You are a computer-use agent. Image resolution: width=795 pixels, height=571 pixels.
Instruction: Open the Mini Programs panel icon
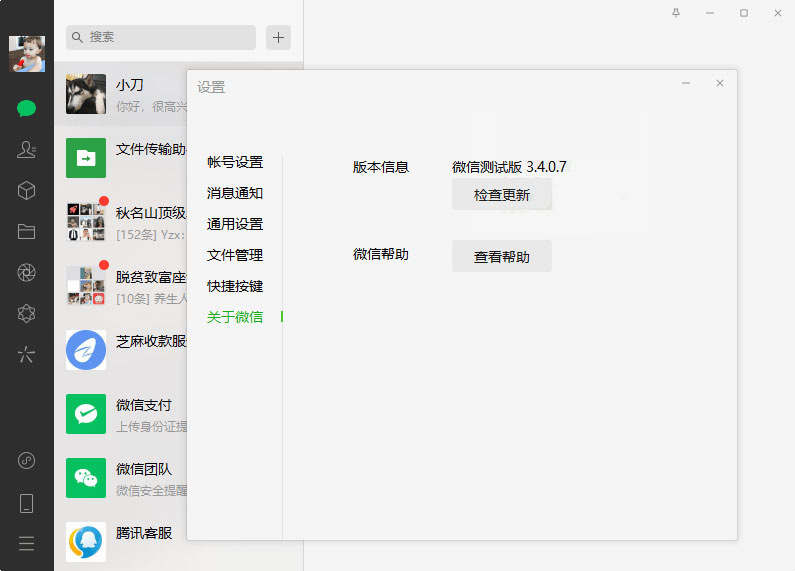coord(27,461)
